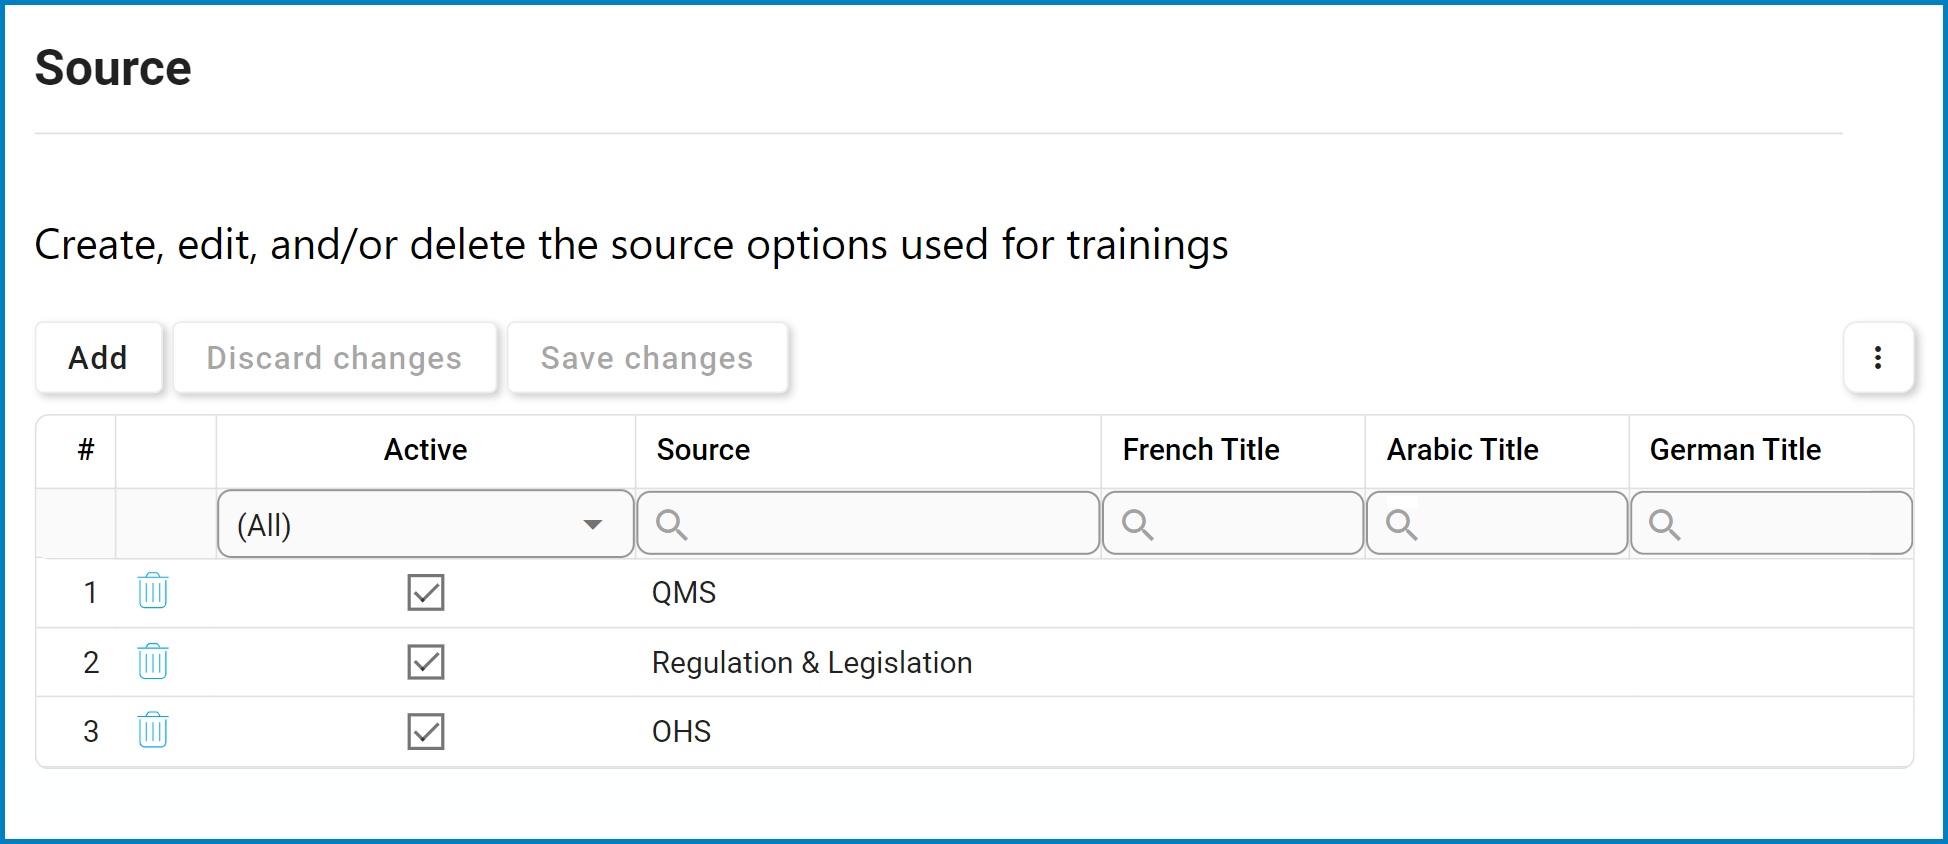This screenshot has height=844, width=1948.
Task: Open the three-dot more options menu
Action: click(1878, 358)
